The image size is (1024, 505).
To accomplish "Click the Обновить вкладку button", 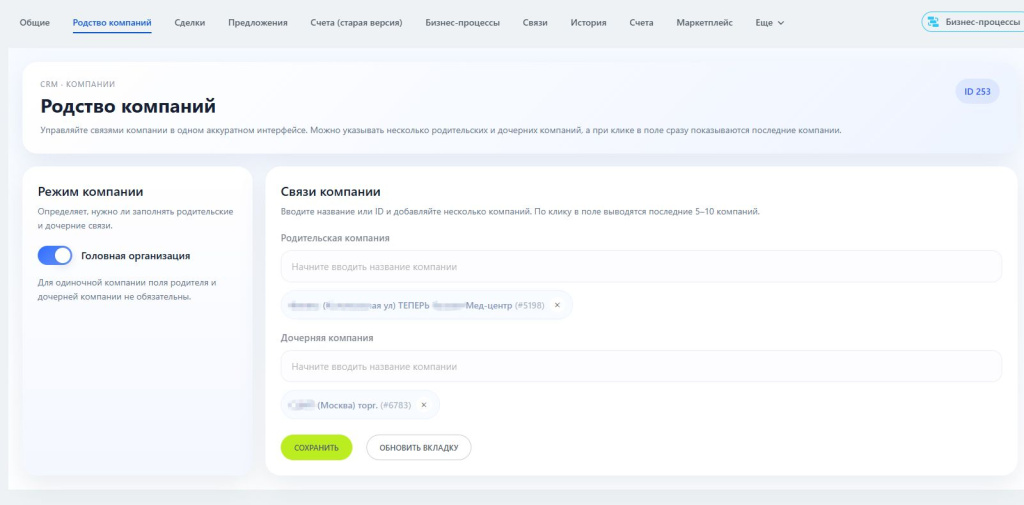I will pos(419,448).
